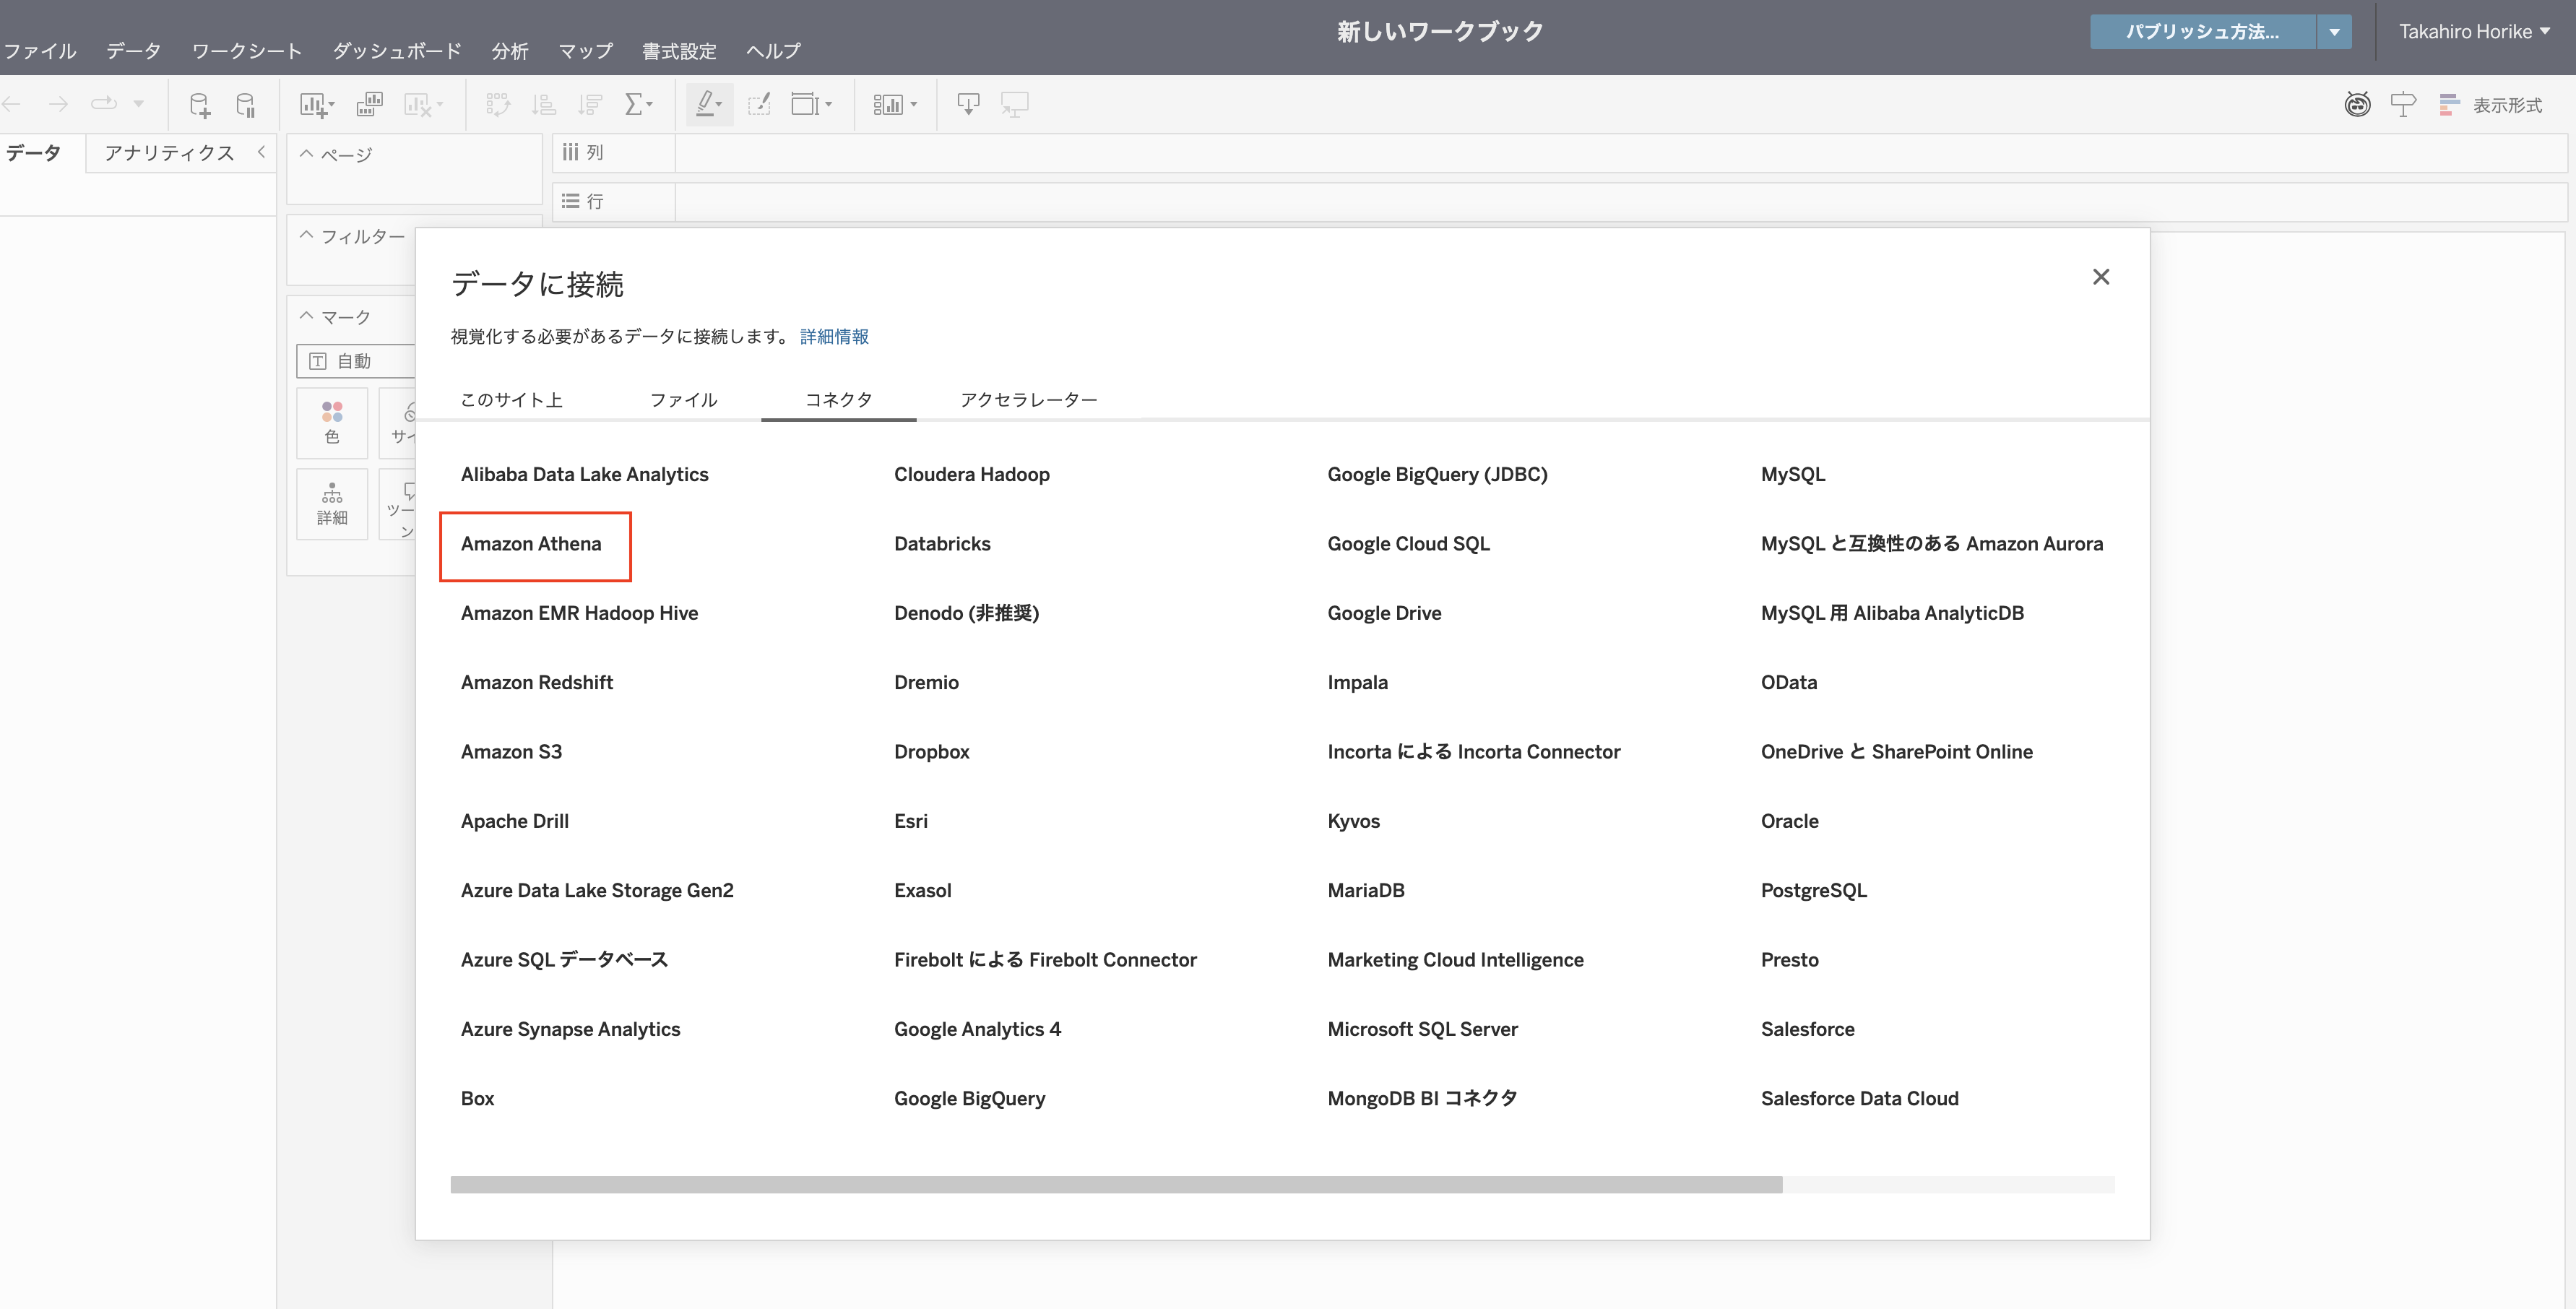Image resolution: width=2576 pixels, height=1309 pixels.
Task: Click the Duplicate sheet icon
Action: click(x=370, y=104)
